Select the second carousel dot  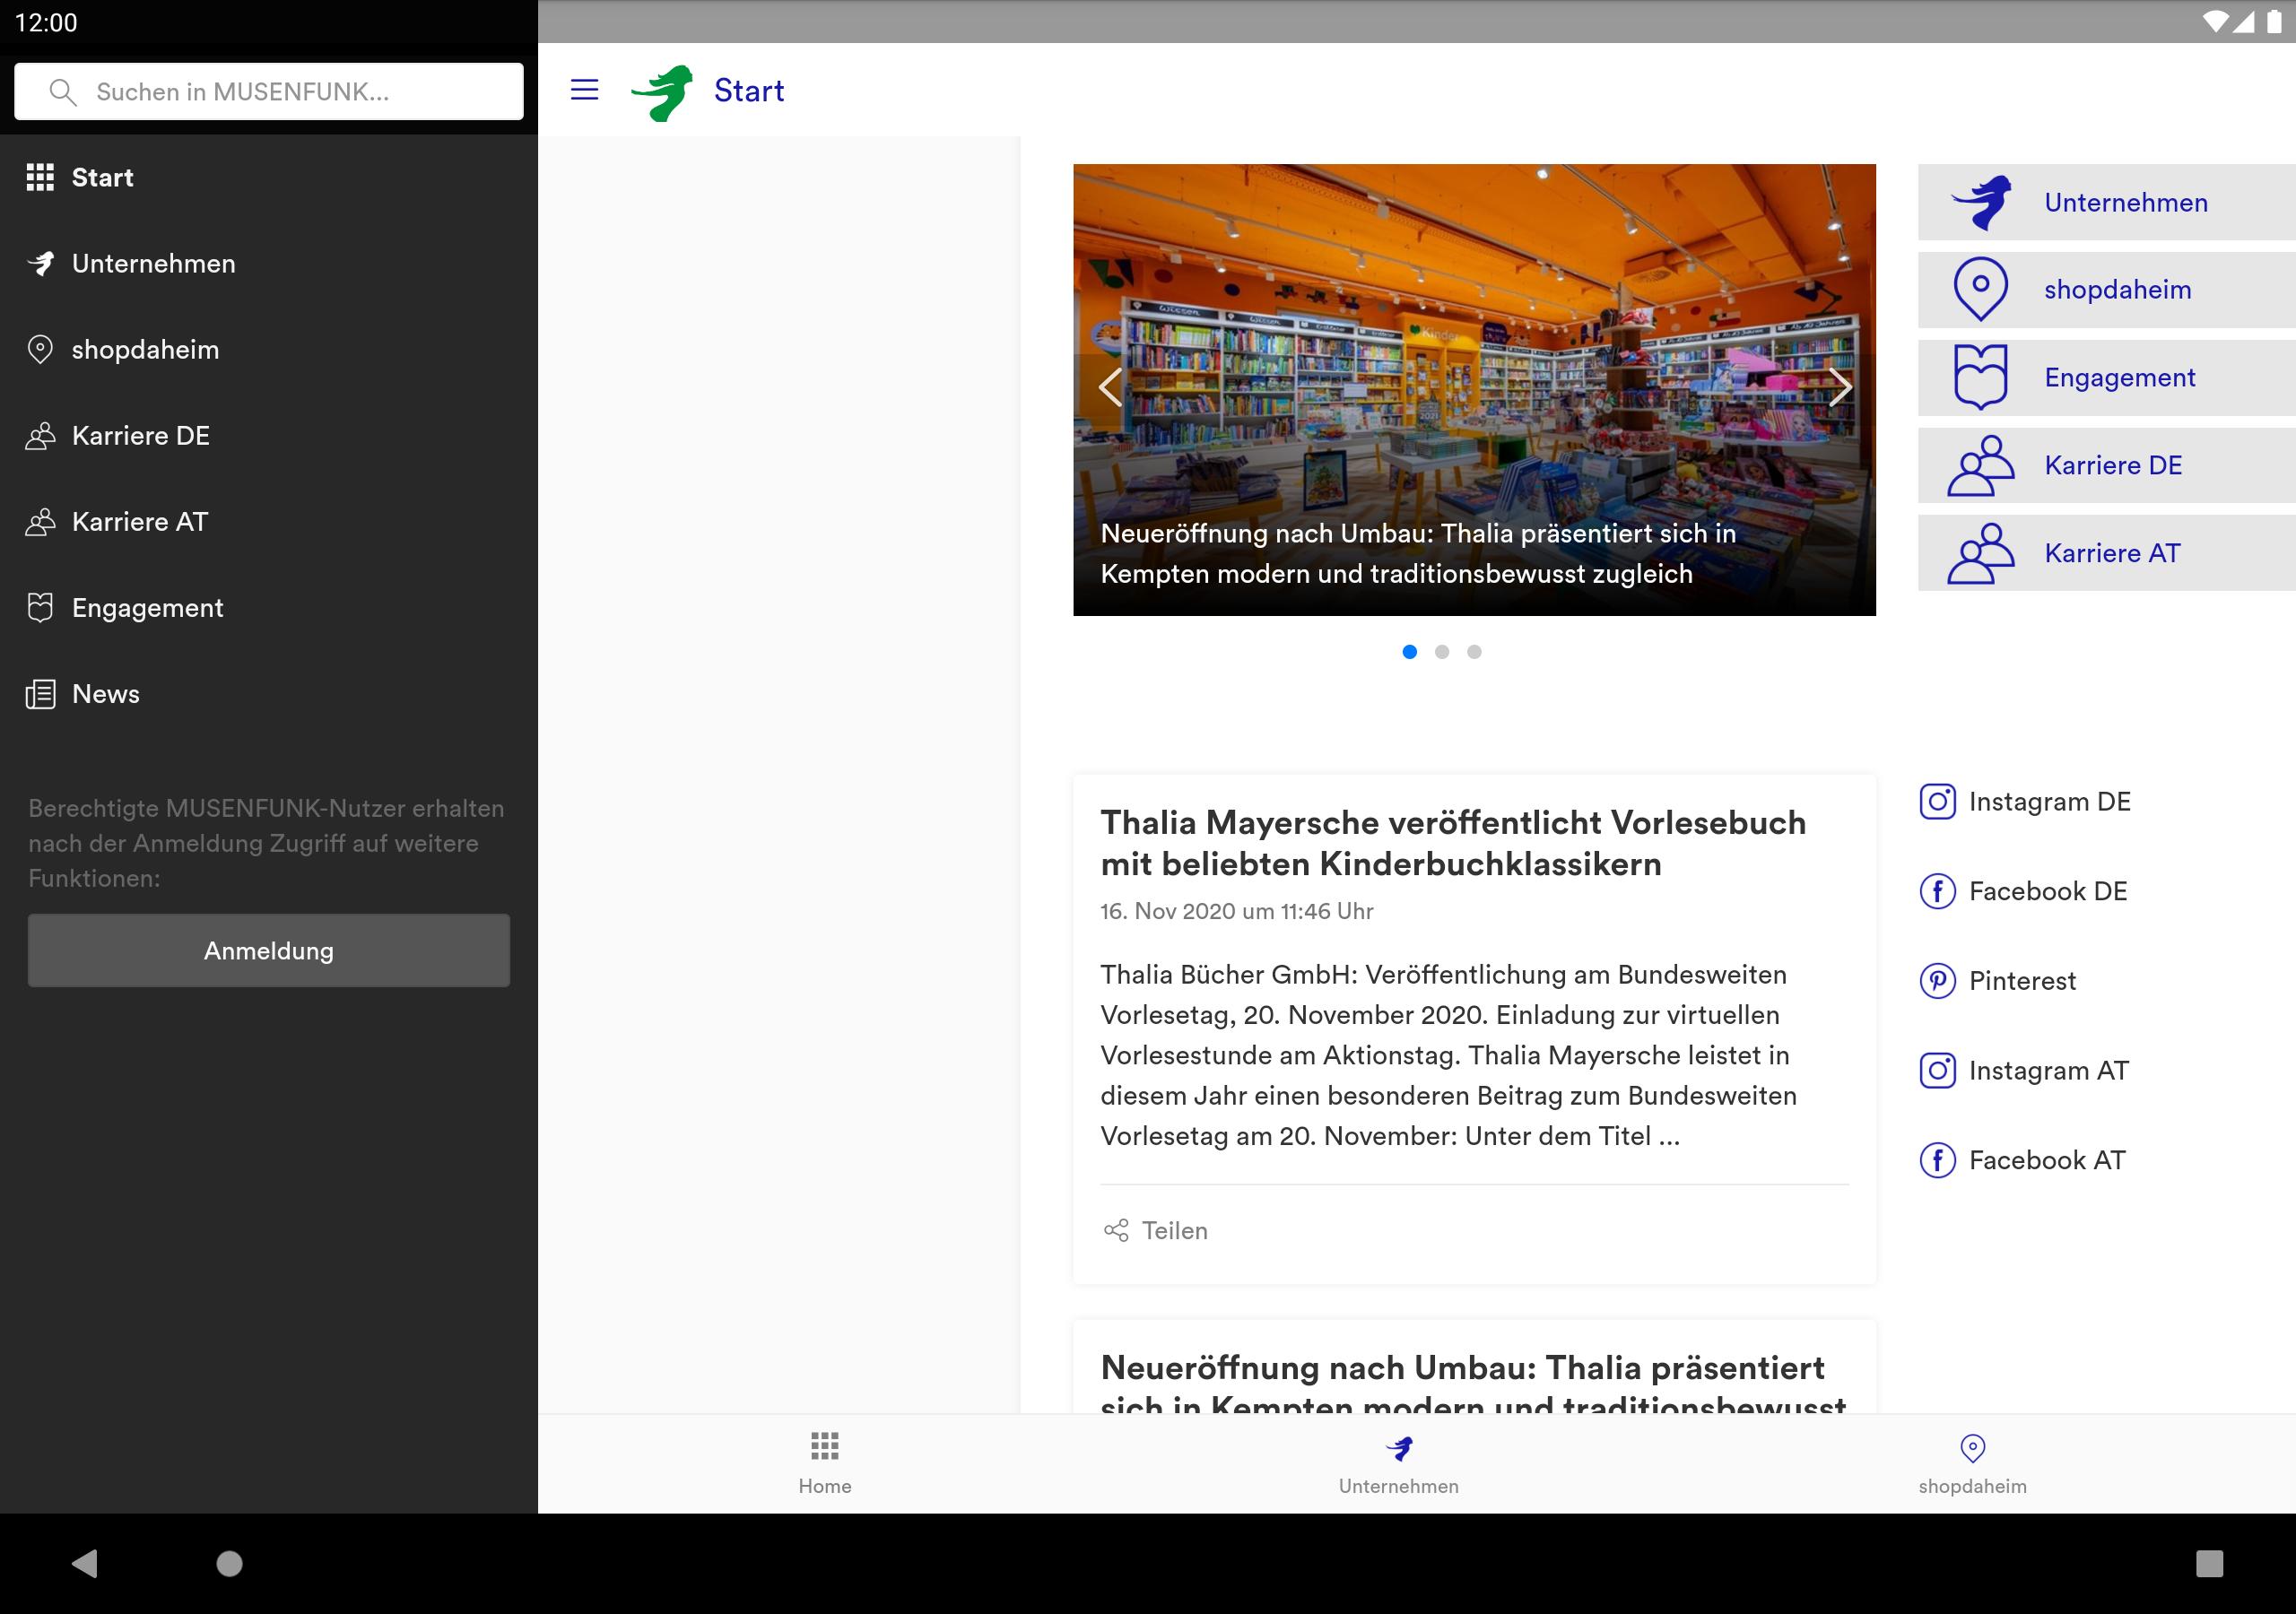1442,652
